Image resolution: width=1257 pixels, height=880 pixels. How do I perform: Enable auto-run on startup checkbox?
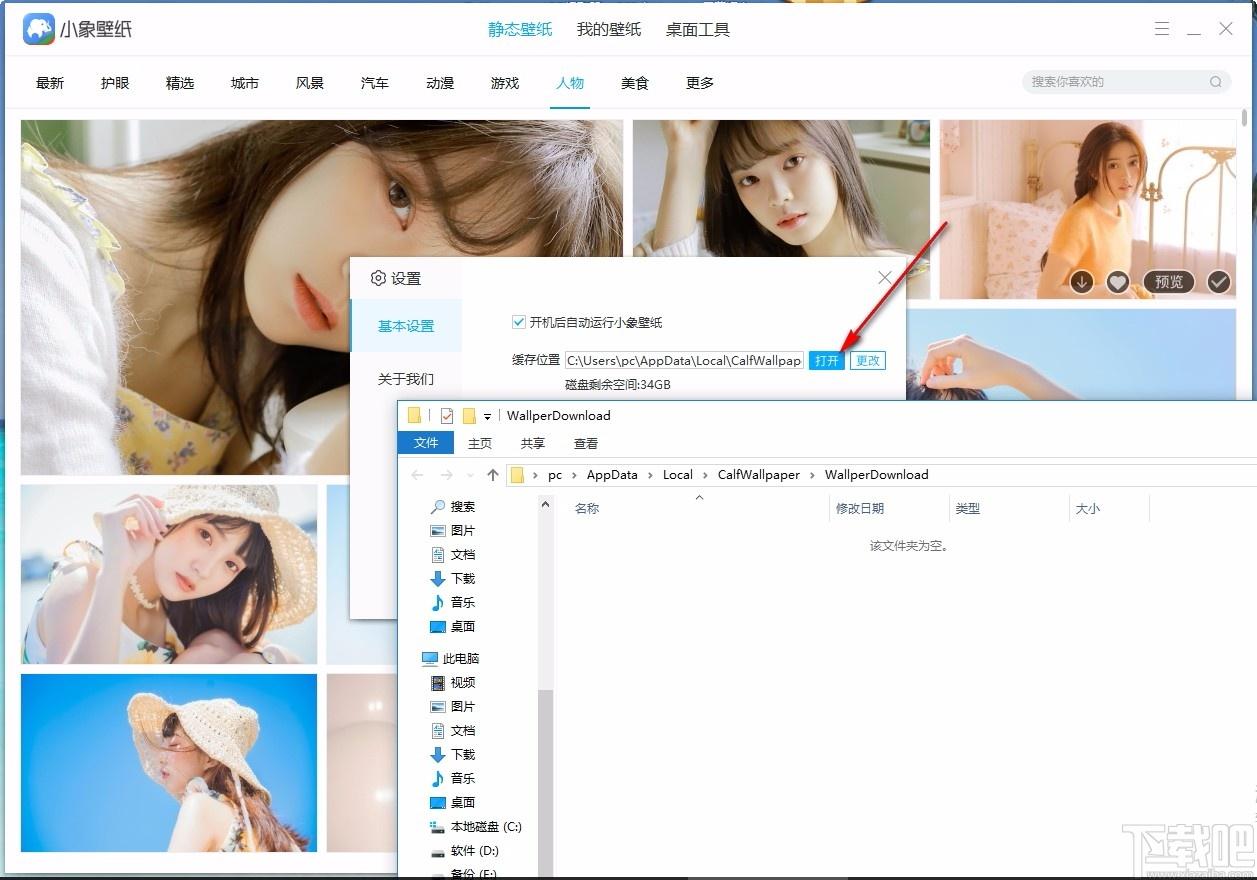pyautogui.click(x=518, y=322)
